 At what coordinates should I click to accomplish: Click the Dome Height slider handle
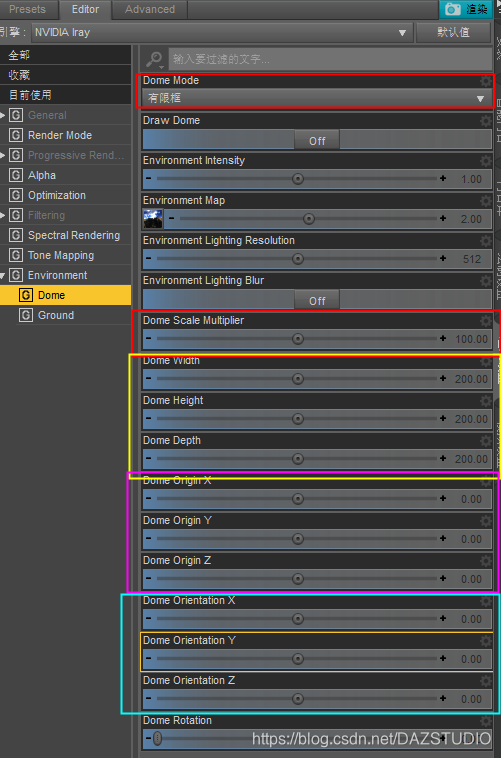pos(298,419)
